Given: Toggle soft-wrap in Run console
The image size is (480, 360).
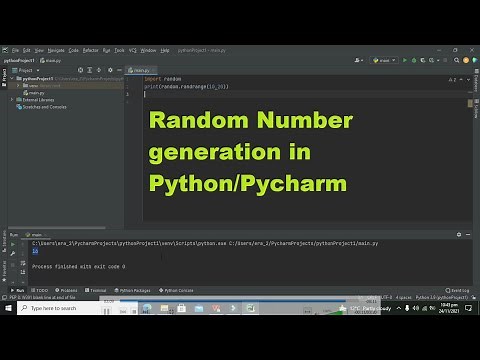Looking at the screenshot, I should pos(23,263).
